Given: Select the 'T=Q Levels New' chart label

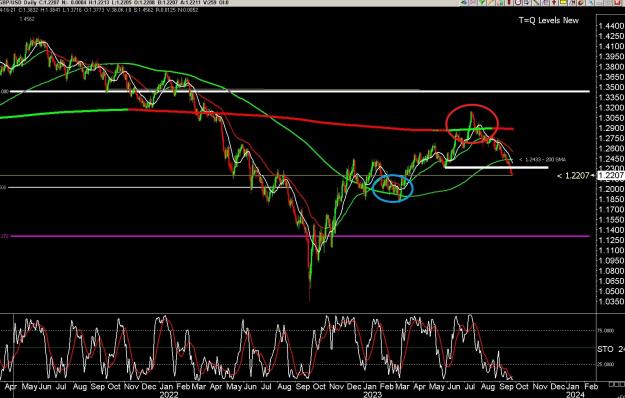Looking at the screenshot, I should (x=548, y=20).
